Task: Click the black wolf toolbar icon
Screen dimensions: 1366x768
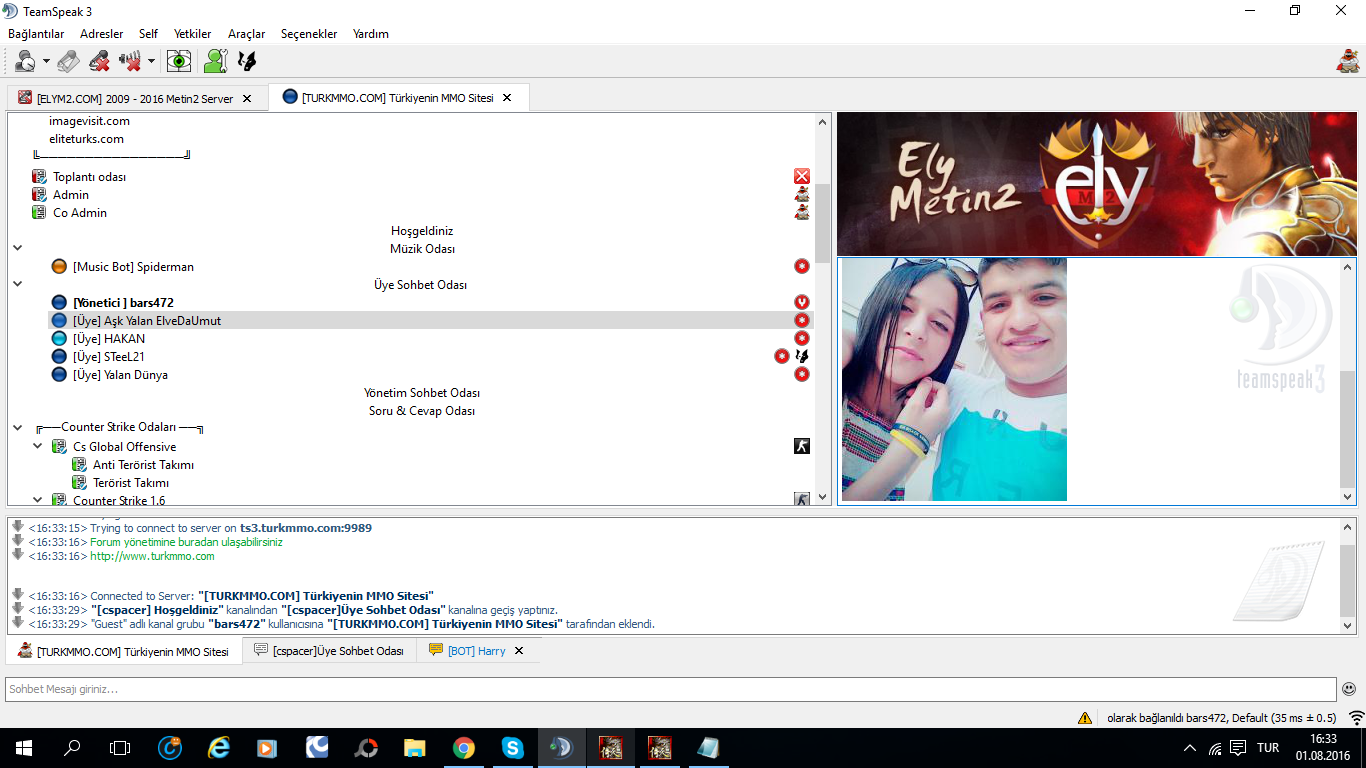Action: (x=246, y=61)
